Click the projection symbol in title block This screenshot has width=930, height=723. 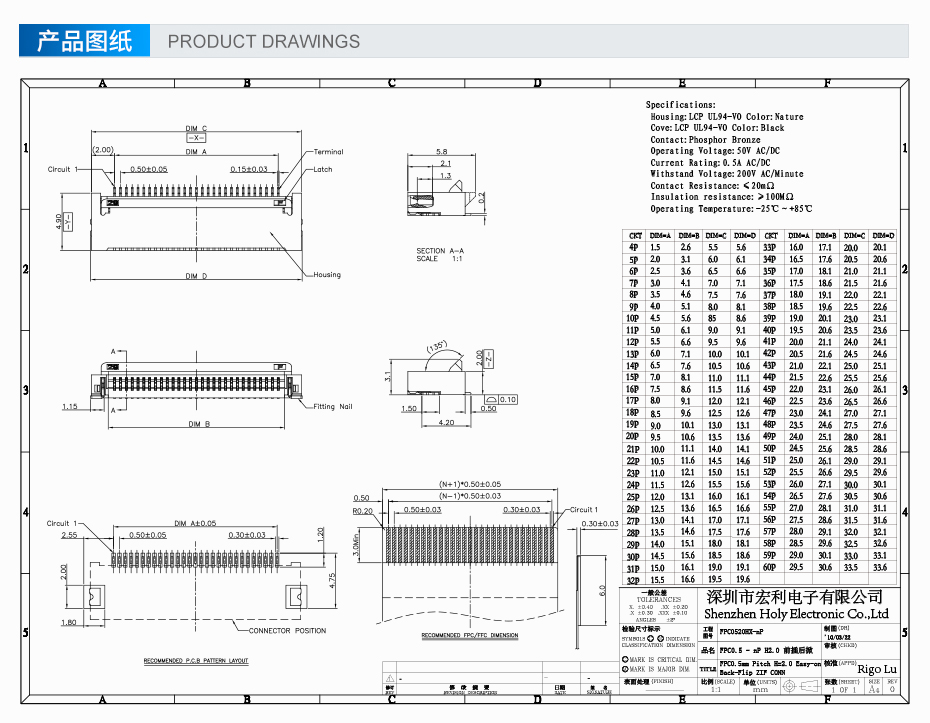[x=802, y=686]
